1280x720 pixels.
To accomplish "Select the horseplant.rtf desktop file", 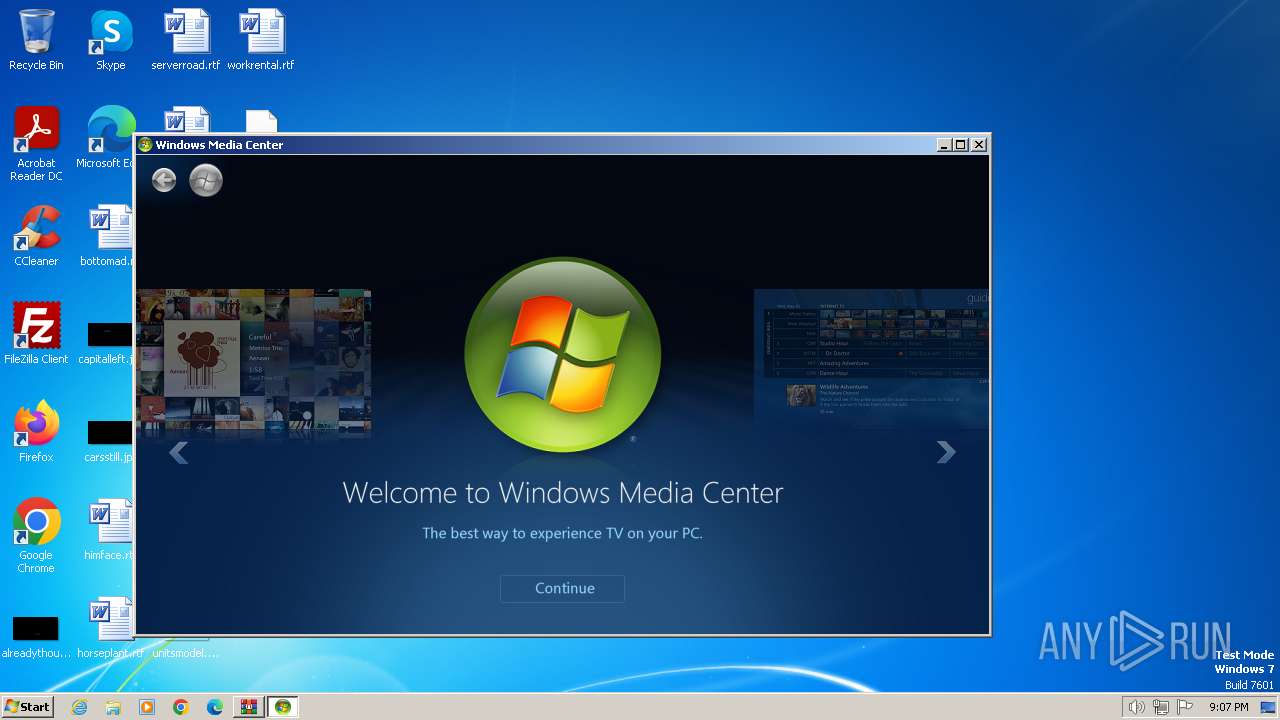I will tap(110, 628).
